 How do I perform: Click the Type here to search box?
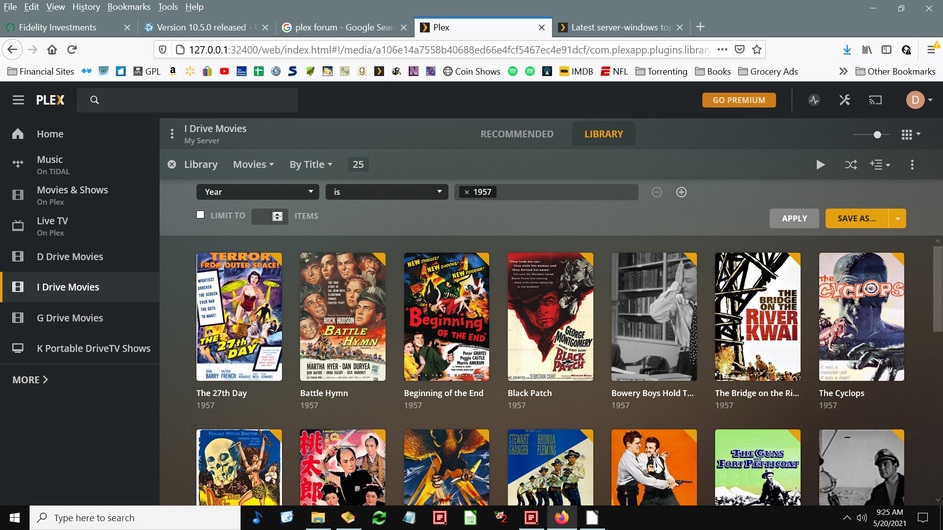(x=135, y=517)
